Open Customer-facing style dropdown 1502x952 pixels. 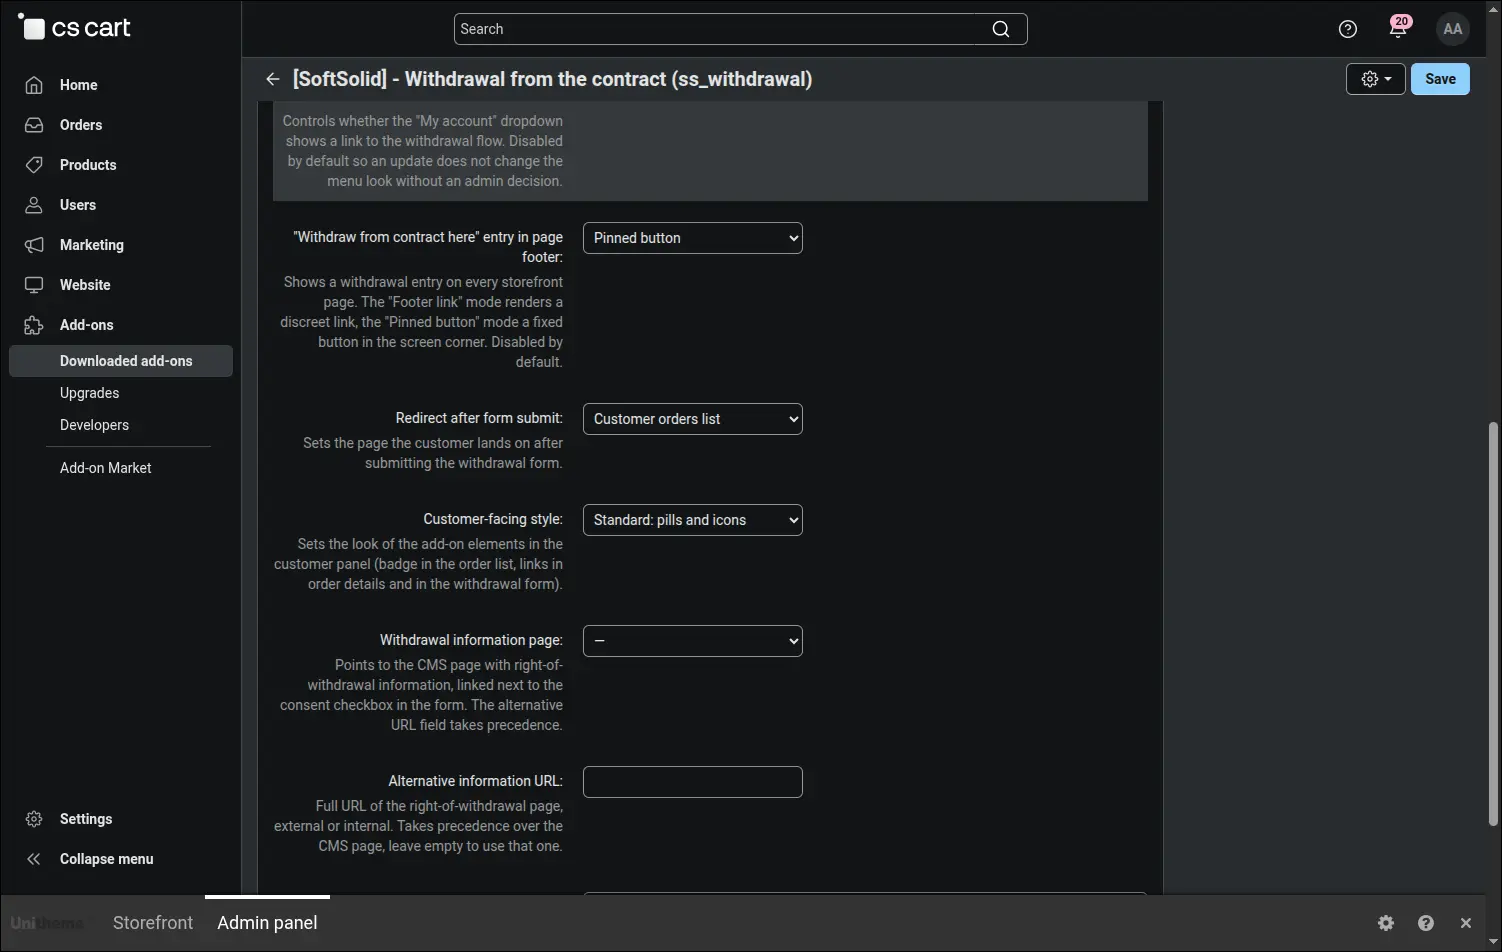pyautogui.click(x=693, y=520)
